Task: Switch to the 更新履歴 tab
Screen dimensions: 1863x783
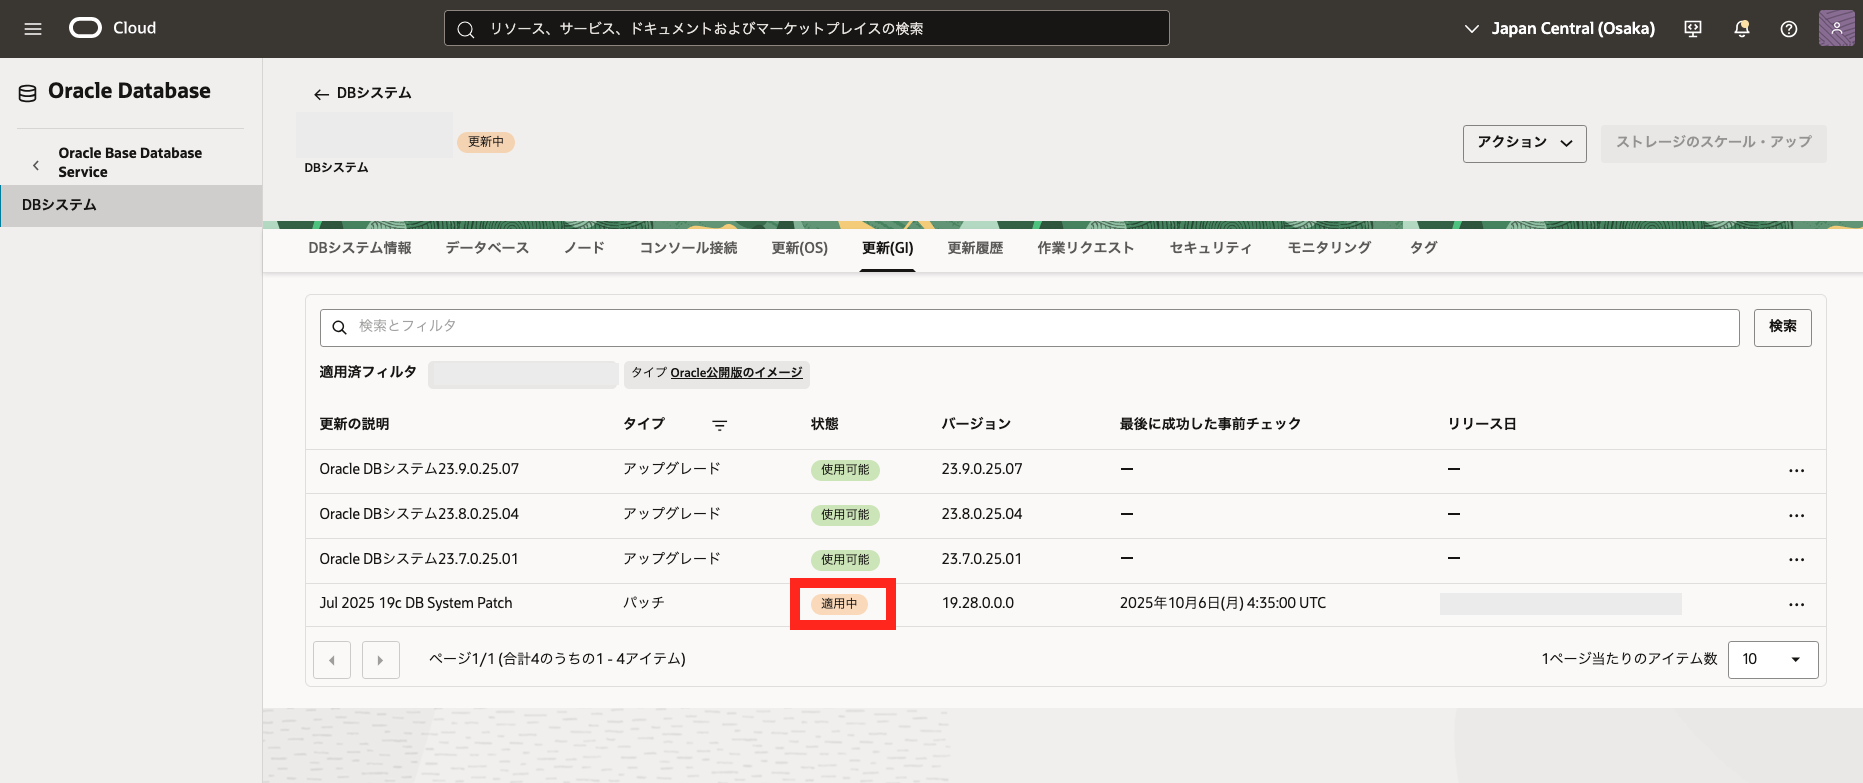Action: 975,248
